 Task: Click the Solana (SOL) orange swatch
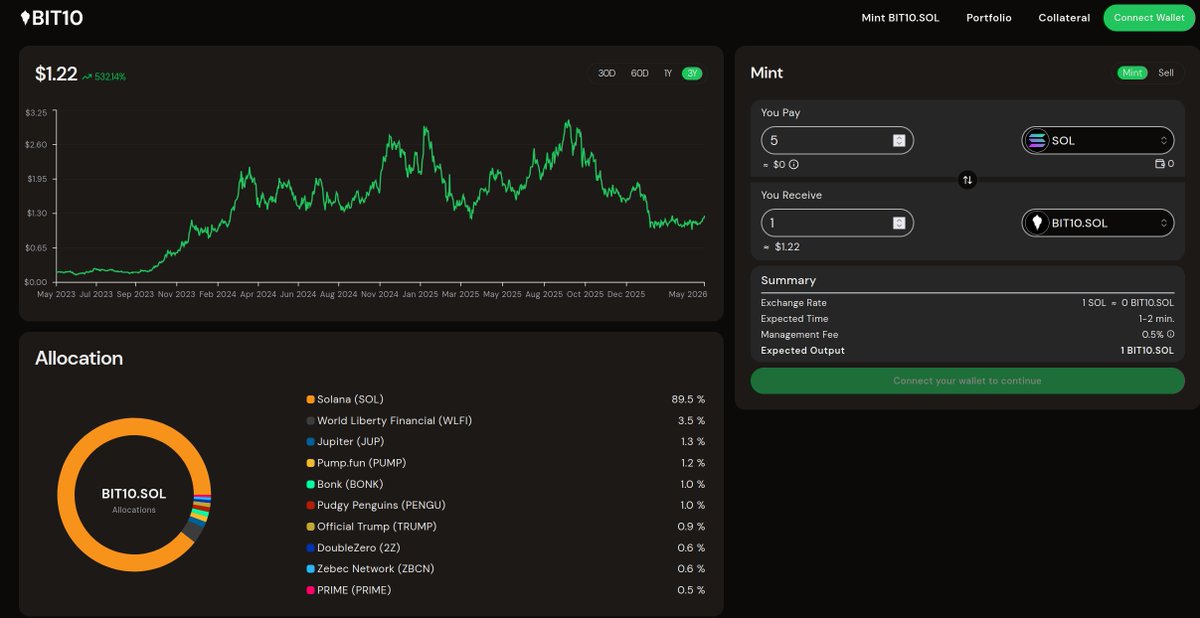point(311,399)
